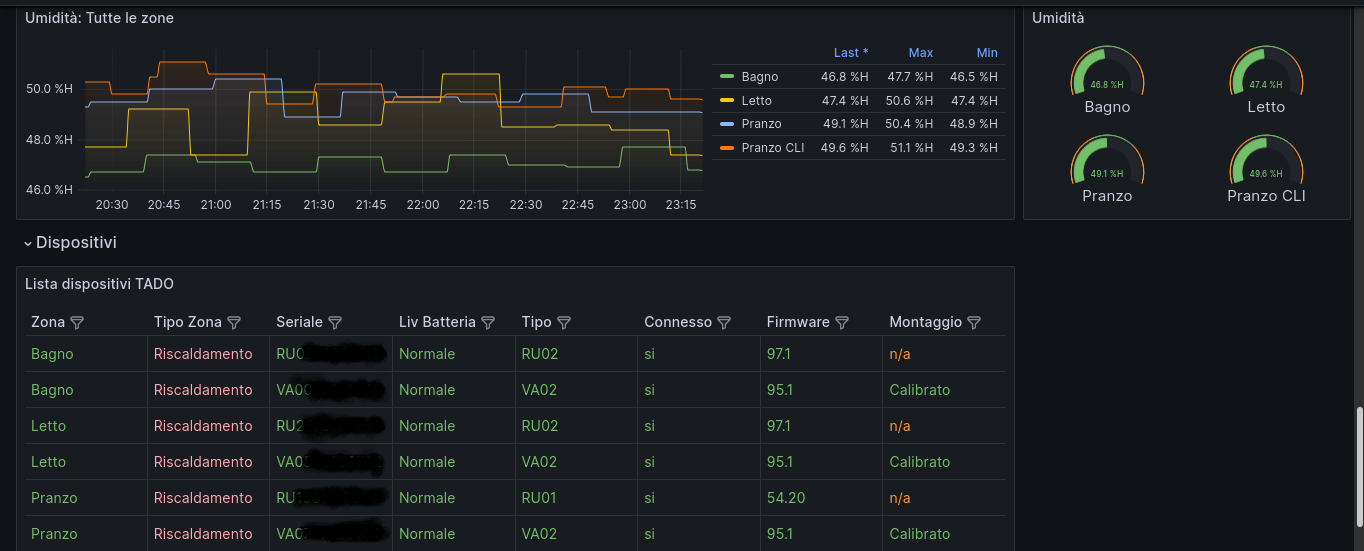Open filter for Tipo Zona column
Image resolution: width=1364 pixels, height=551 pixels.
pos(234,323)
